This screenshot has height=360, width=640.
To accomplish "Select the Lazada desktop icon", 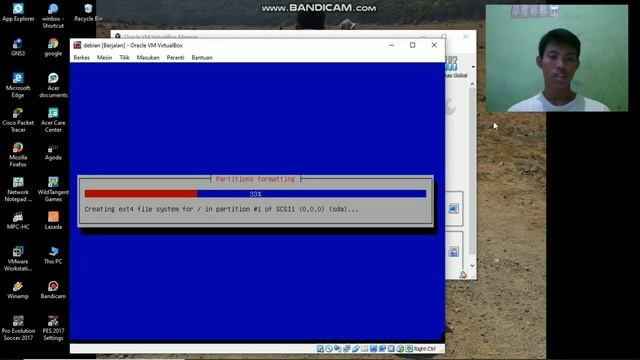I will (53, 220).
